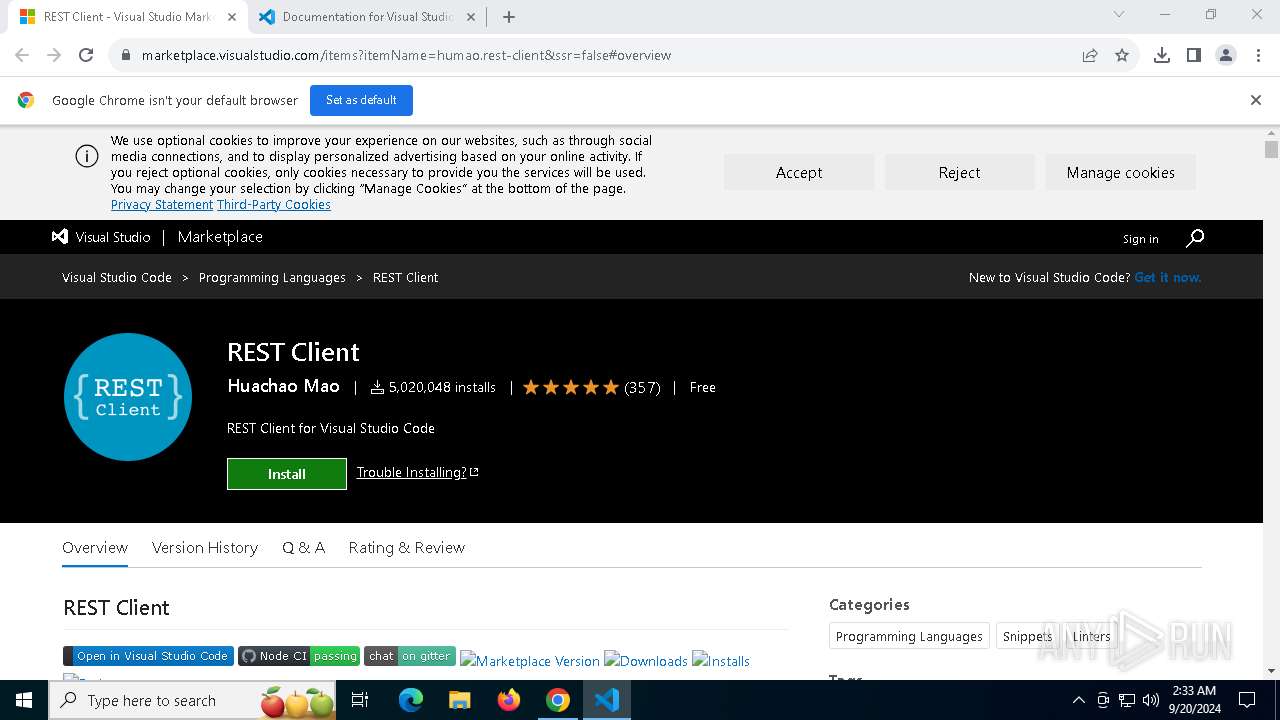Screen dimensions: 1280x720
Task: Open the Windows Start menu
Action: [24, 700]
